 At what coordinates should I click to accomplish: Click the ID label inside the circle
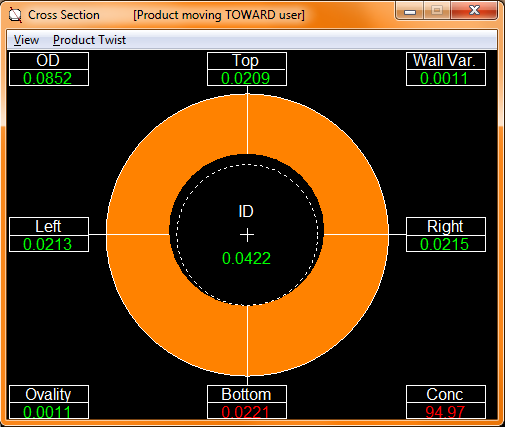click(x=246, y=211)
